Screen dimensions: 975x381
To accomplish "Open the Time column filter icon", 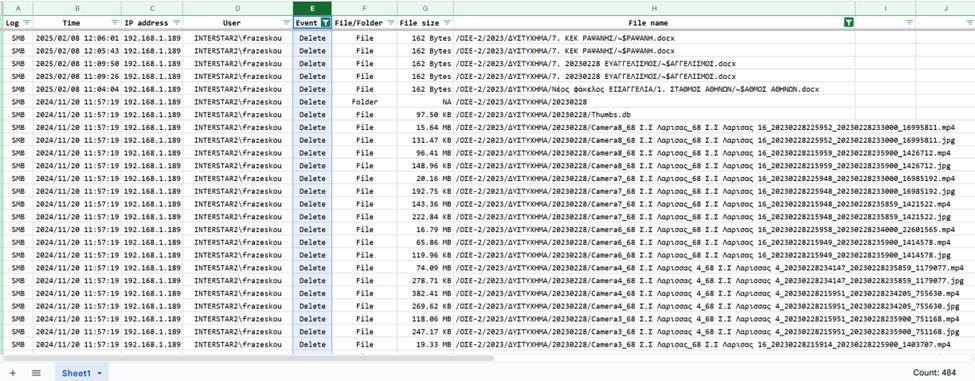I will tap(114, 22).
